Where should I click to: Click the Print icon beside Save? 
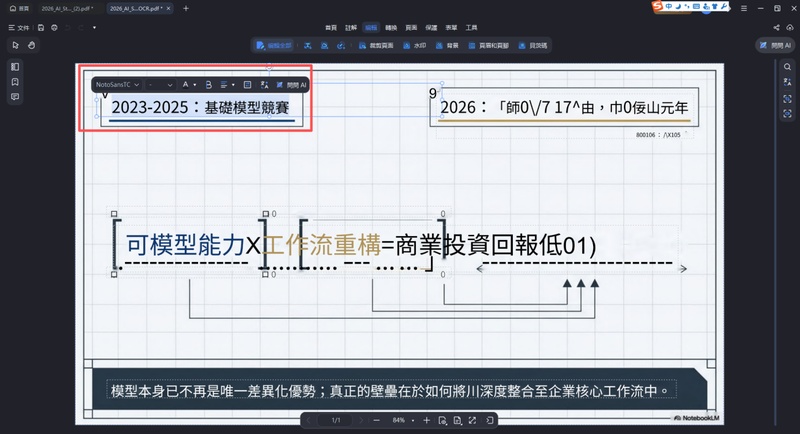[54, 28]
